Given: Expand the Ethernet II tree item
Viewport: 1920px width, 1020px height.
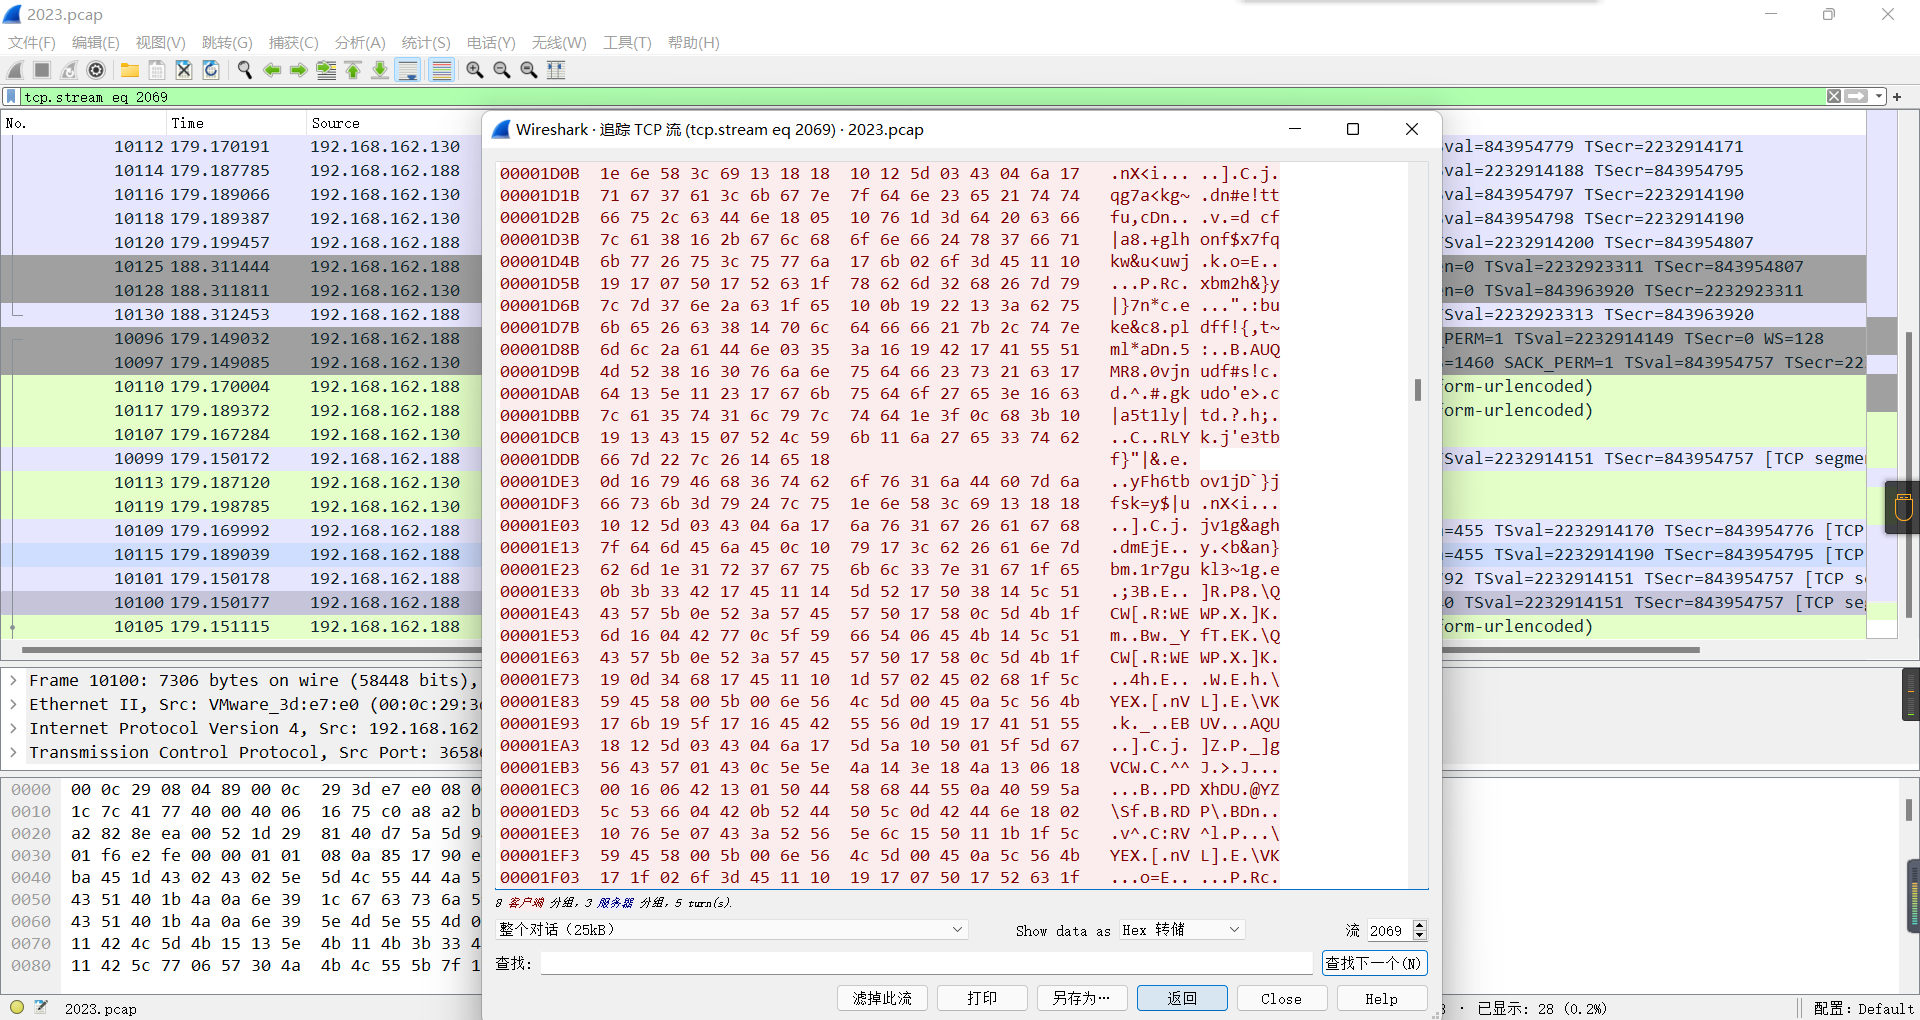Looking at the screenshot, I should (13, 704).
